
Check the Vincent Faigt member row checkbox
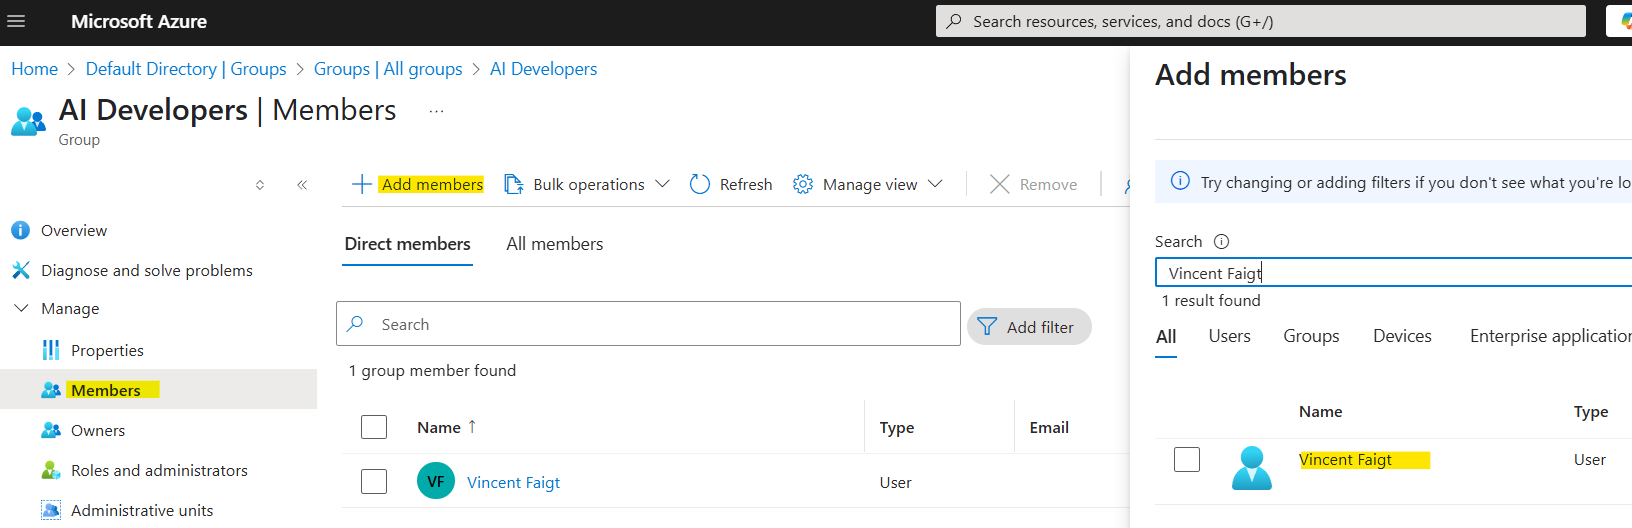[374, 481]
